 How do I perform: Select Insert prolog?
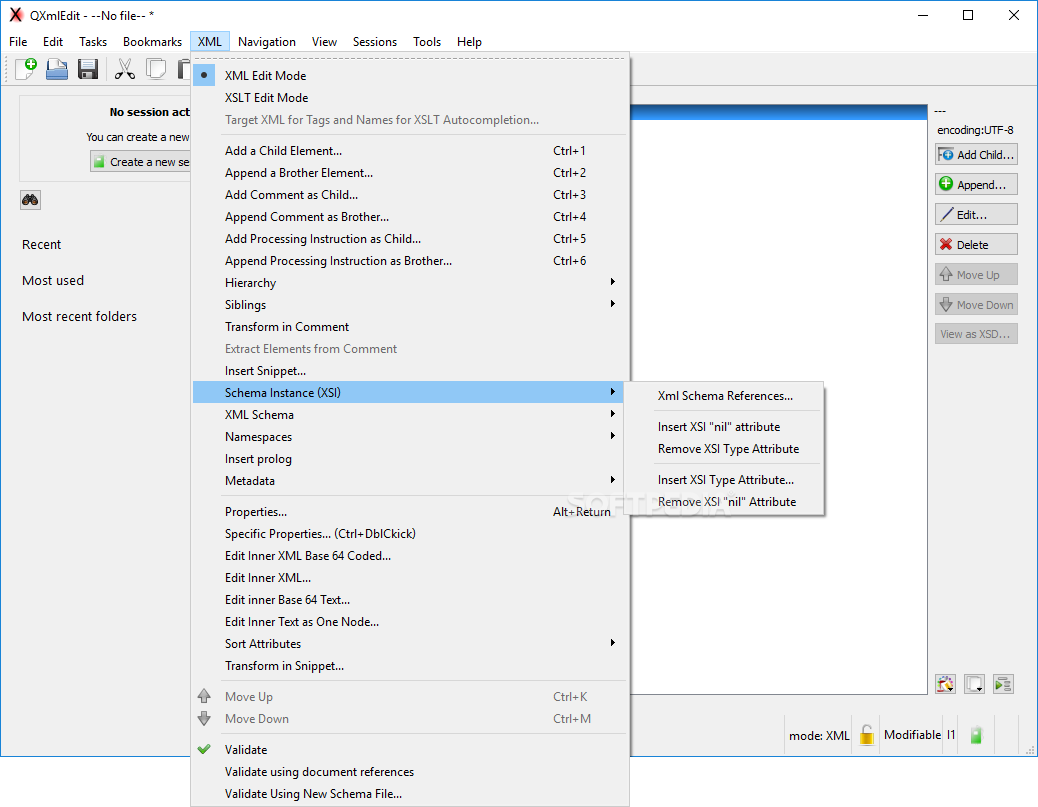click(410, 459)
